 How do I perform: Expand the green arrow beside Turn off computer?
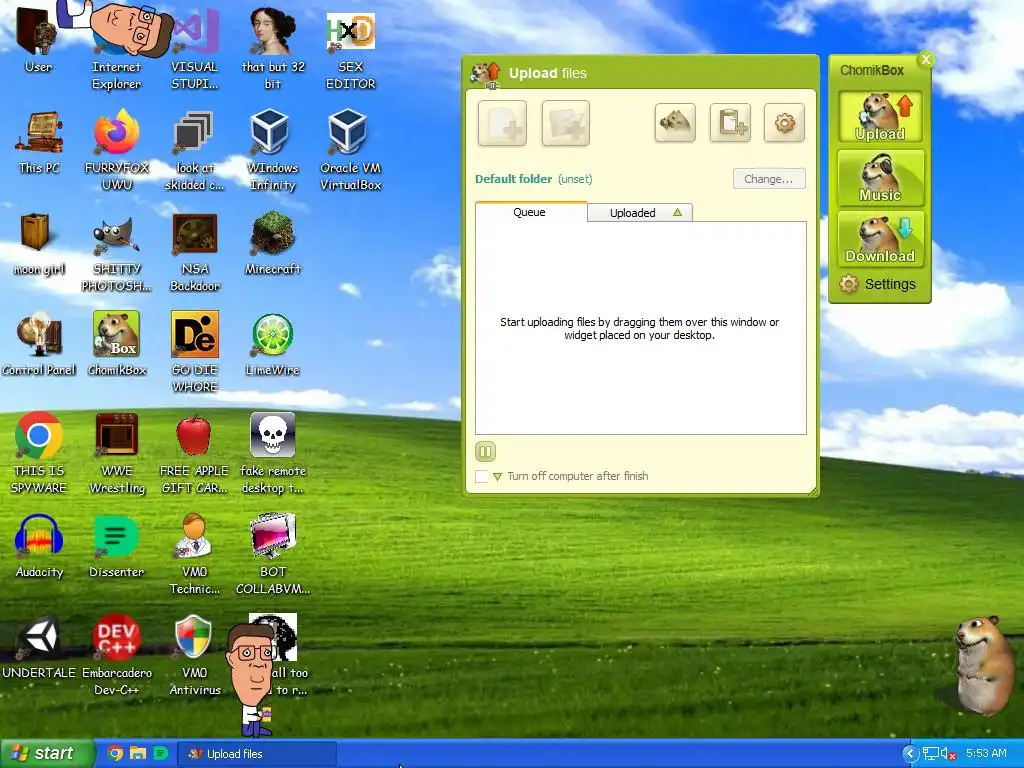point(498,477)
